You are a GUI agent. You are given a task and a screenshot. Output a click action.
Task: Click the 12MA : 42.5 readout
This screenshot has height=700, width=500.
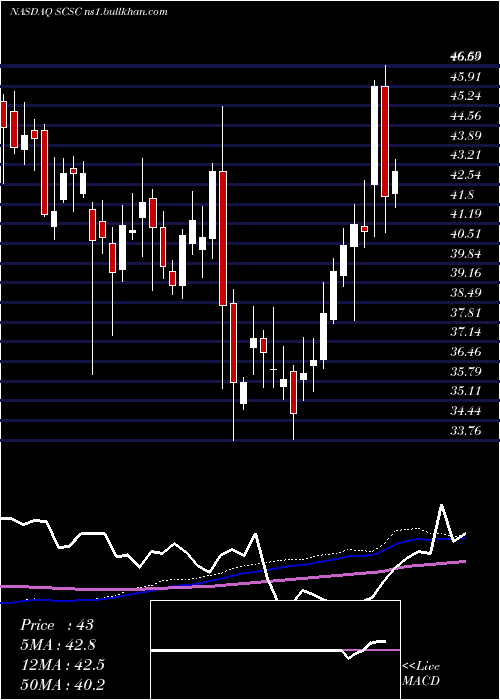[62, 665]
